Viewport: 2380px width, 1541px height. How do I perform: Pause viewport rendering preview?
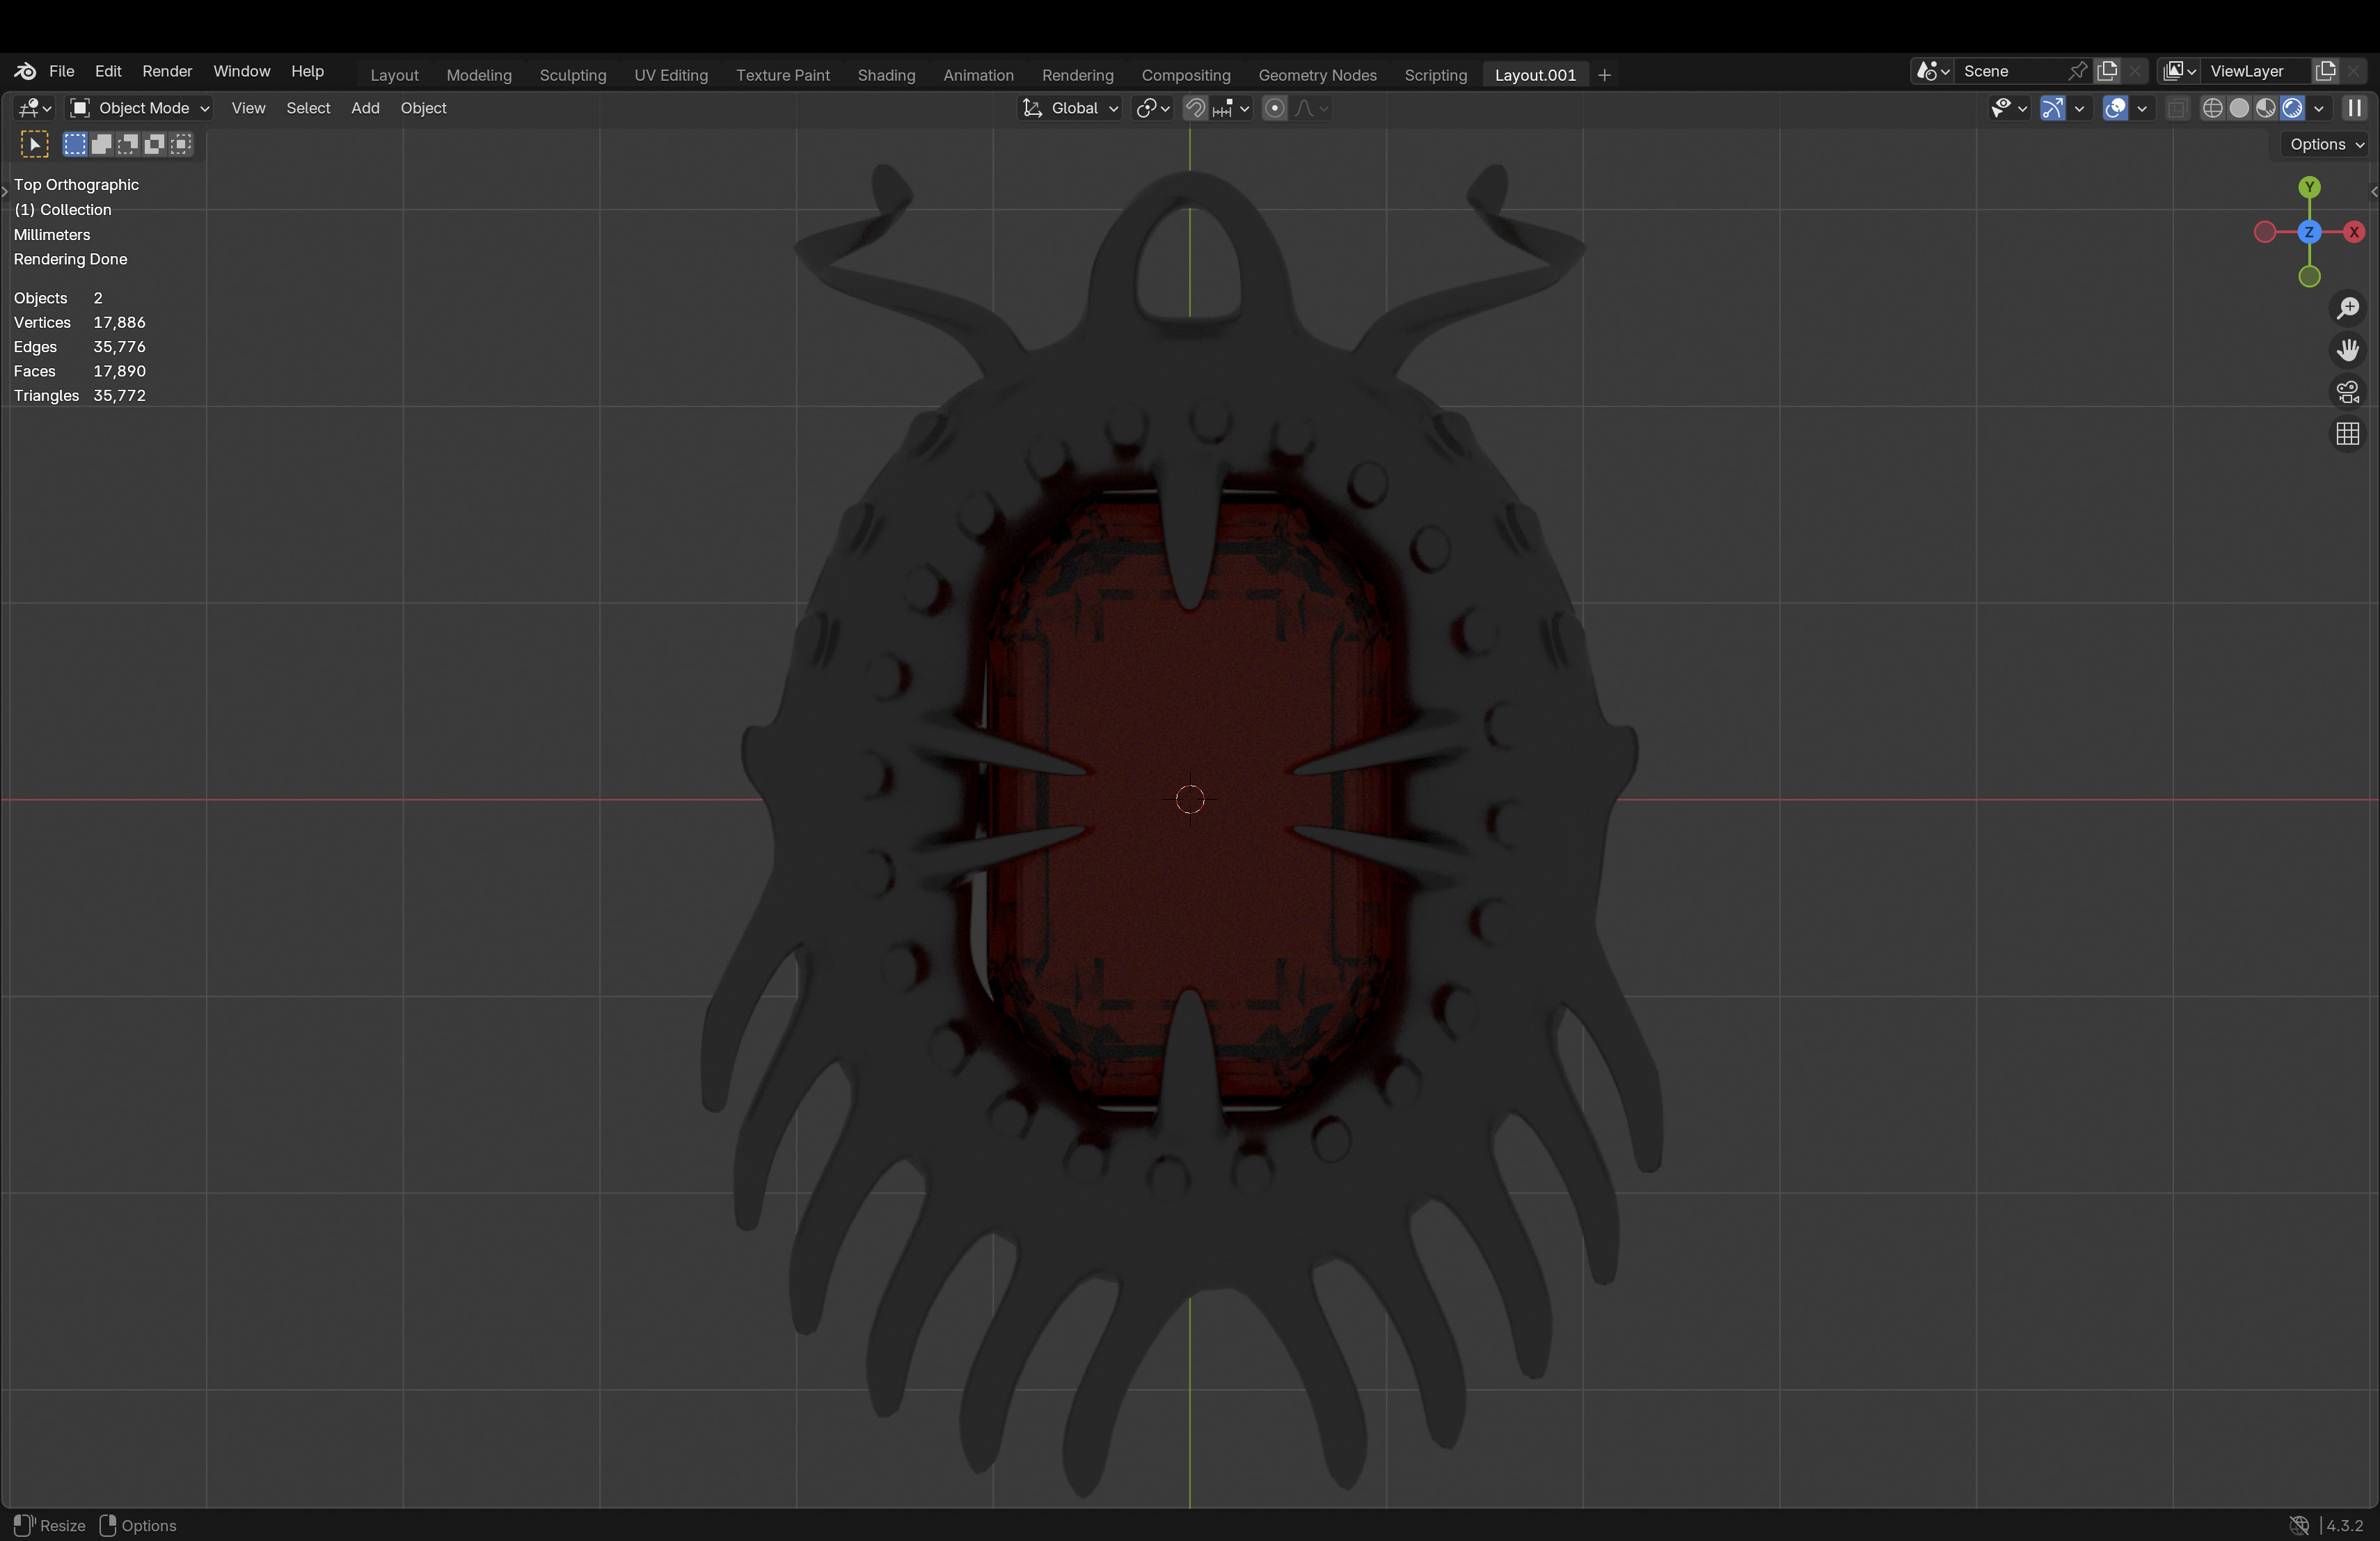point(2354,108)
